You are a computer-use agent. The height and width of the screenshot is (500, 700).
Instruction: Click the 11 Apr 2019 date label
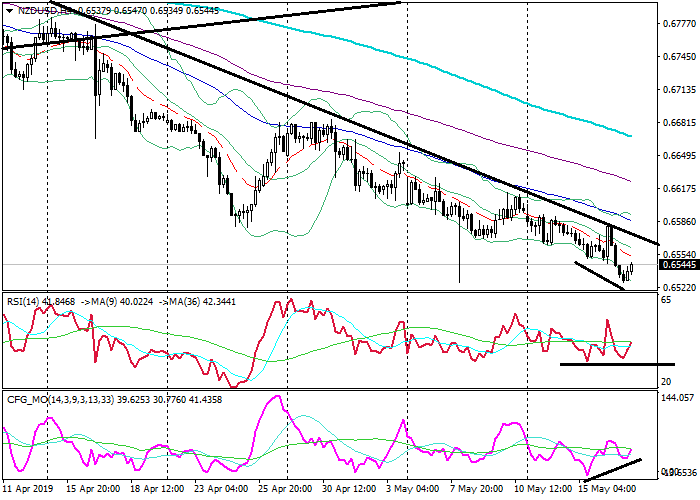(x=27, y=490)
